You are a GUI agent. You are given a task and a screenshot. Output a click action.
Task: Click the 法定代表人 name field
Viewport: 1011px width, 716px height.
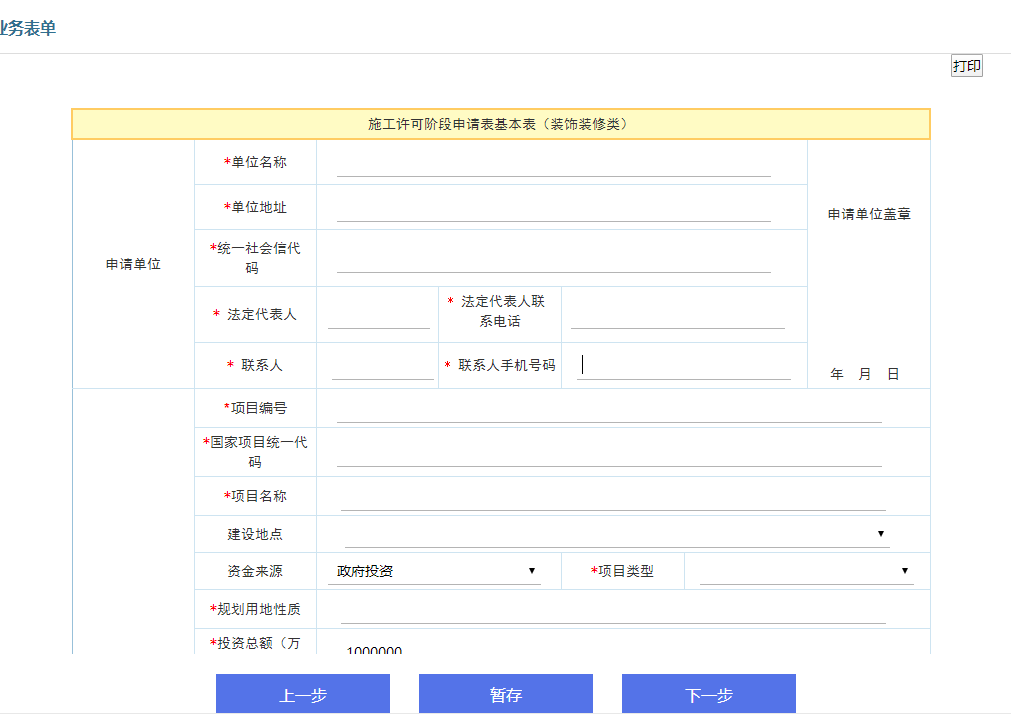click(x=378, y=316)
